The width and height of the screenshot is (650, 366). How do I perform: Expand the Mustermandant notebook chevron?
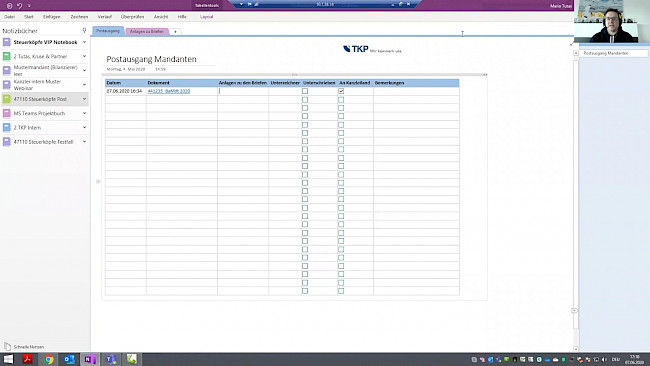point(84,70)
